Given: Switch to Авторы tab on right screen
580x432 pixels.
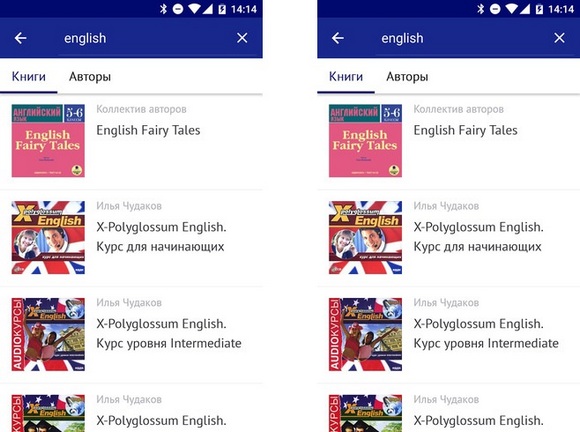Looking at the screenshot, I should (407, 77).
